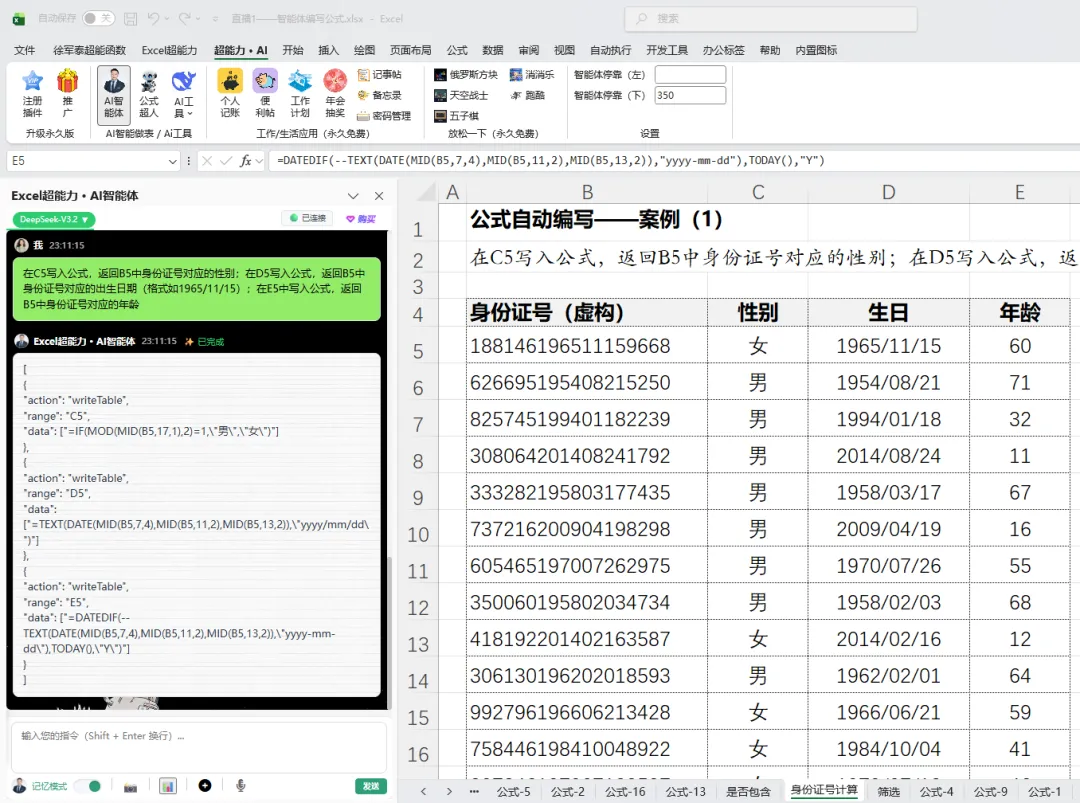Launch the 年会抽奖 lottery tool

335,93
